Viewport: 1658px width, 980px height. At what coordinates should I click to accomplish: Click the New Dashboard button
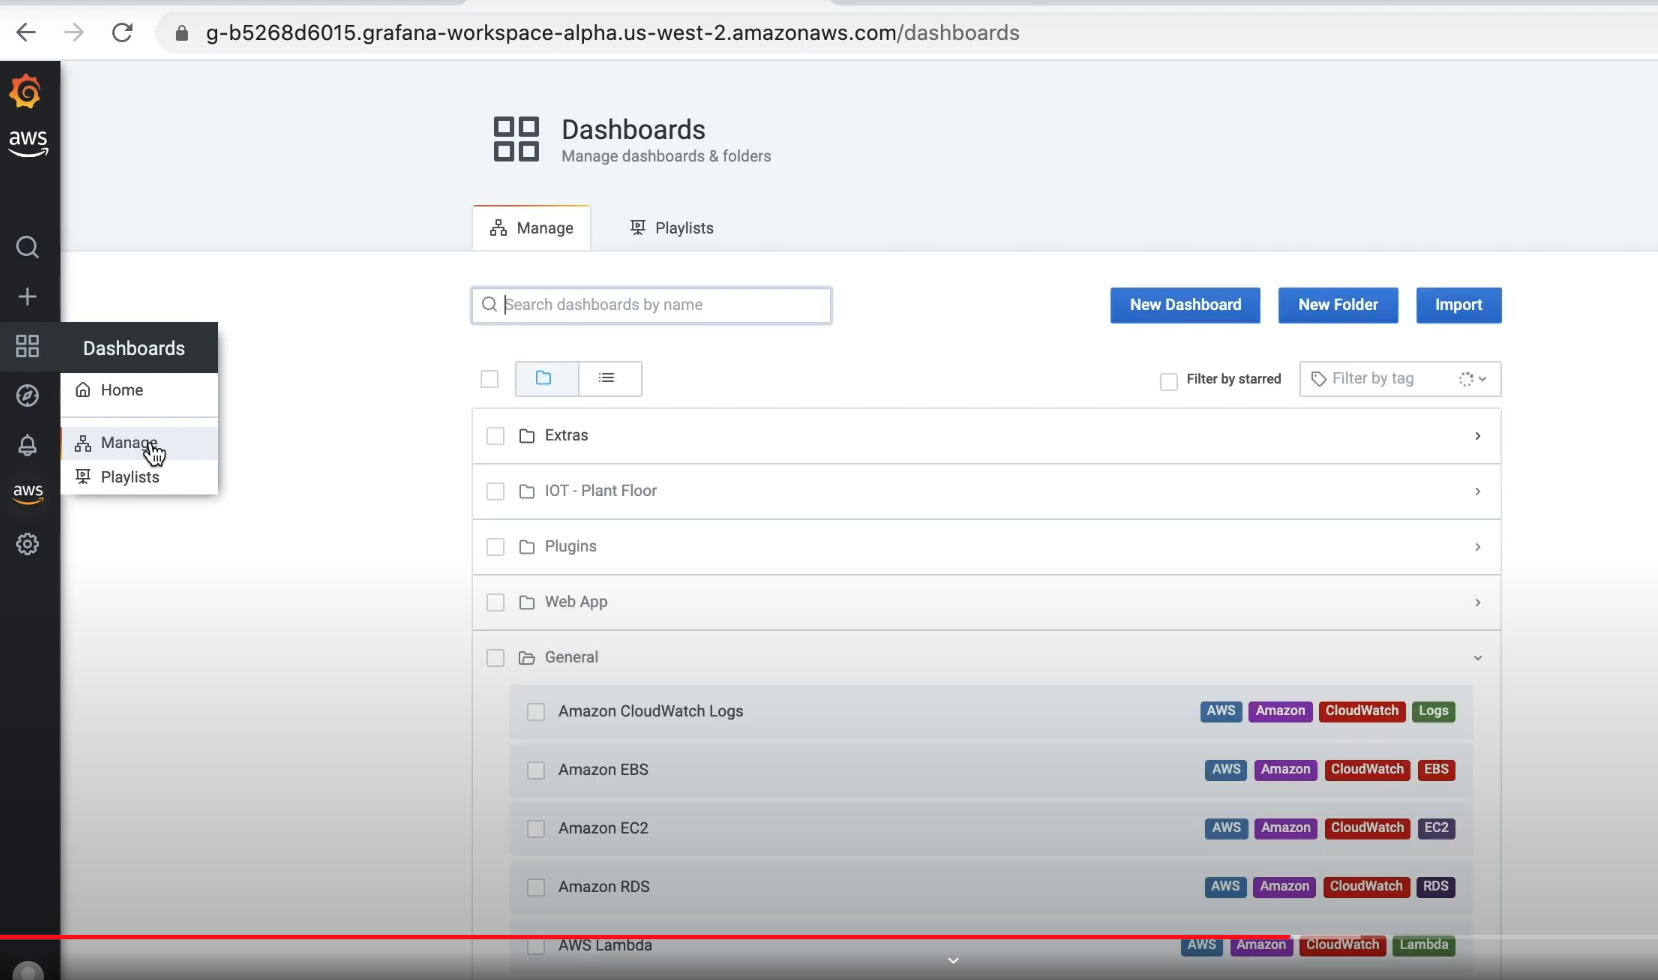pos(1185,305)
